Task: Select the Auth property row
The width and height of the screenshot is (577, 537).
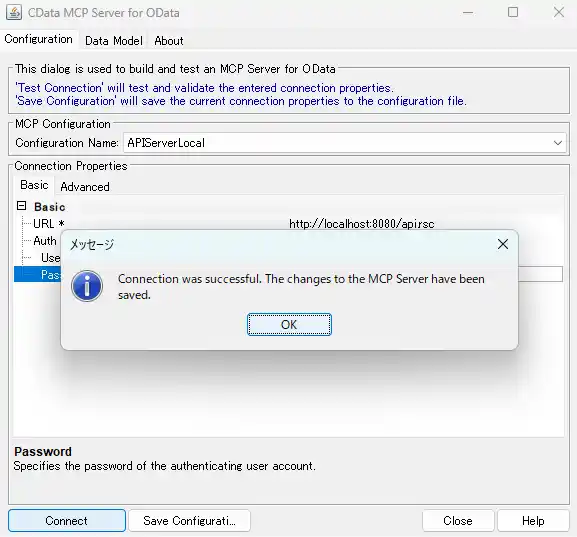Action: pyautogui.click(x=38, y=241)
